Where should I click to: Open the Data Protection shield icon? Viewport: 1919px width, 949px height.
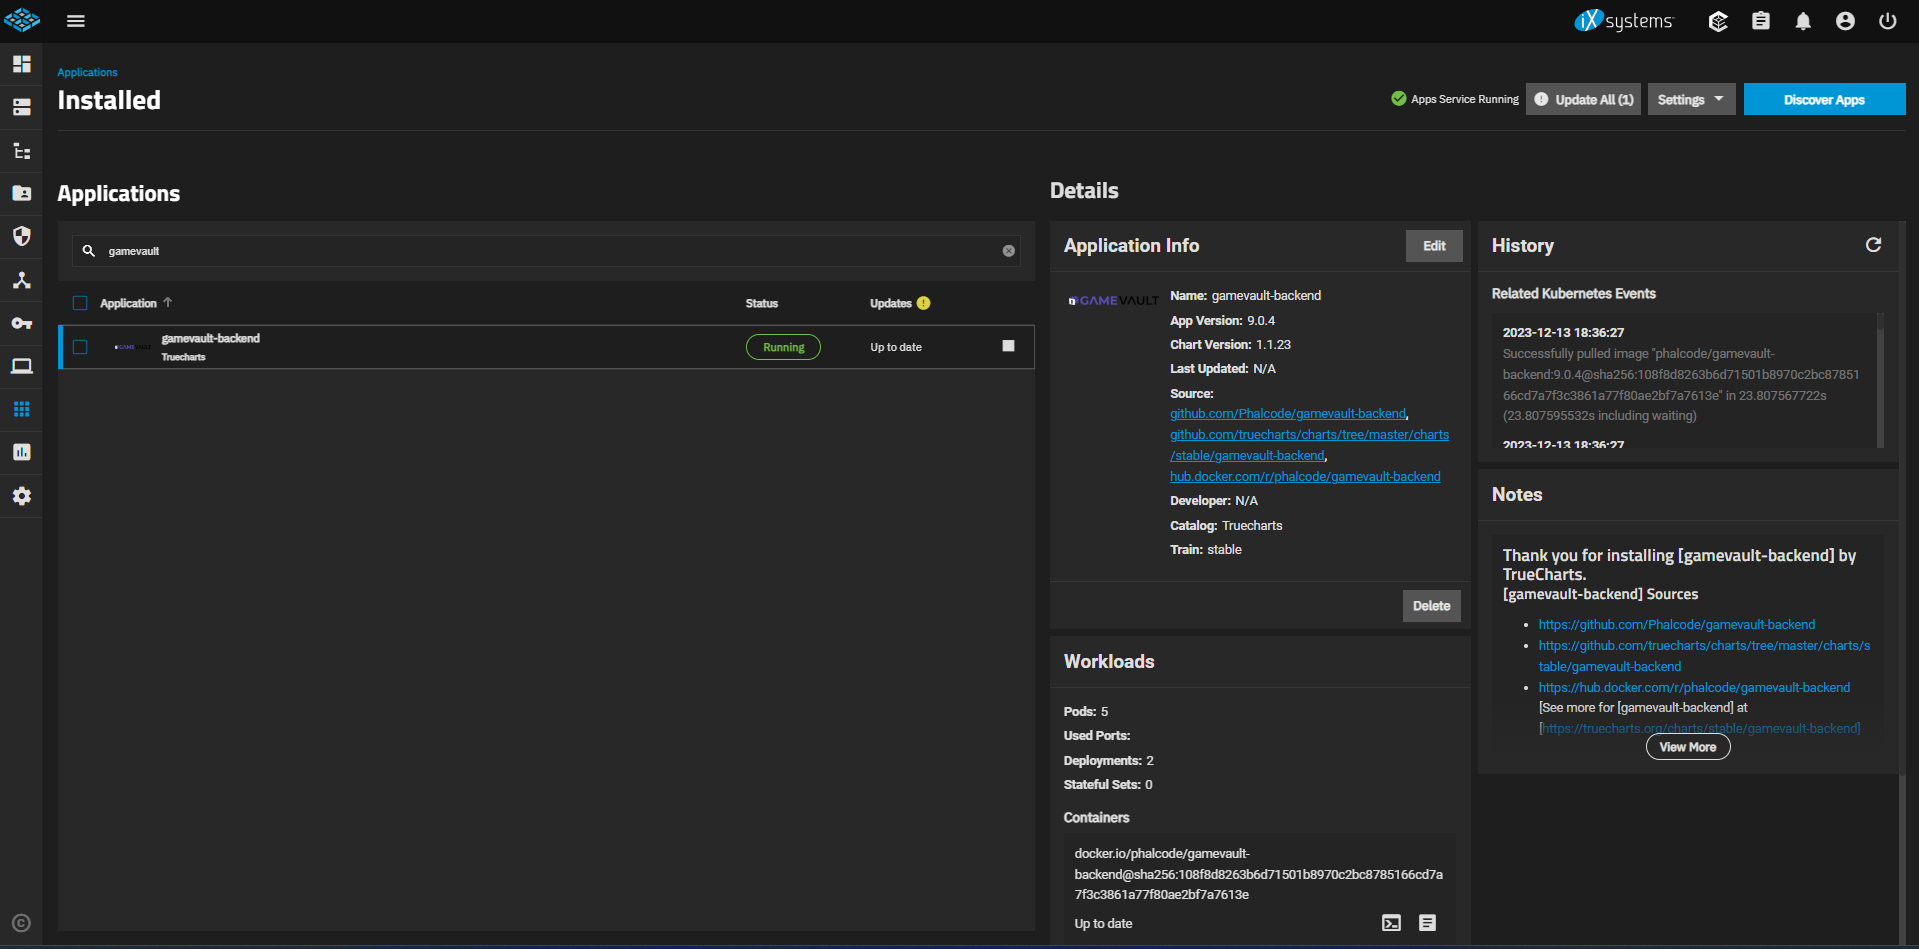tap(21, 236)
